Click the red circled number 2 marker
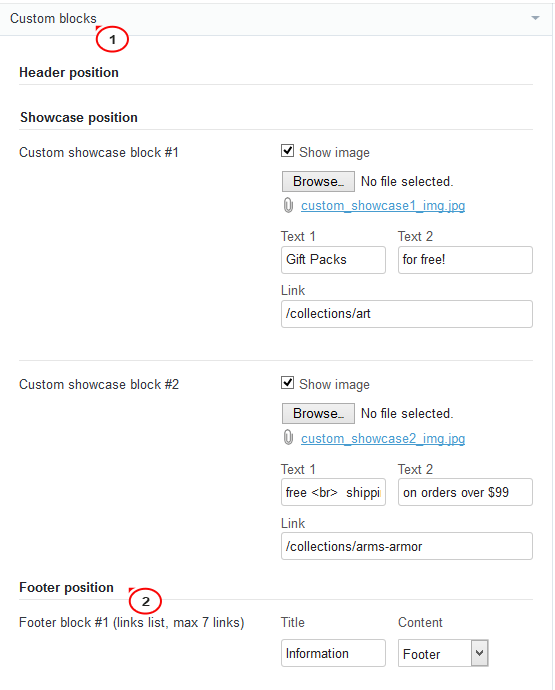Image resolution: width=555 pixels, height=690 pixels. click(x=145, y=601)
